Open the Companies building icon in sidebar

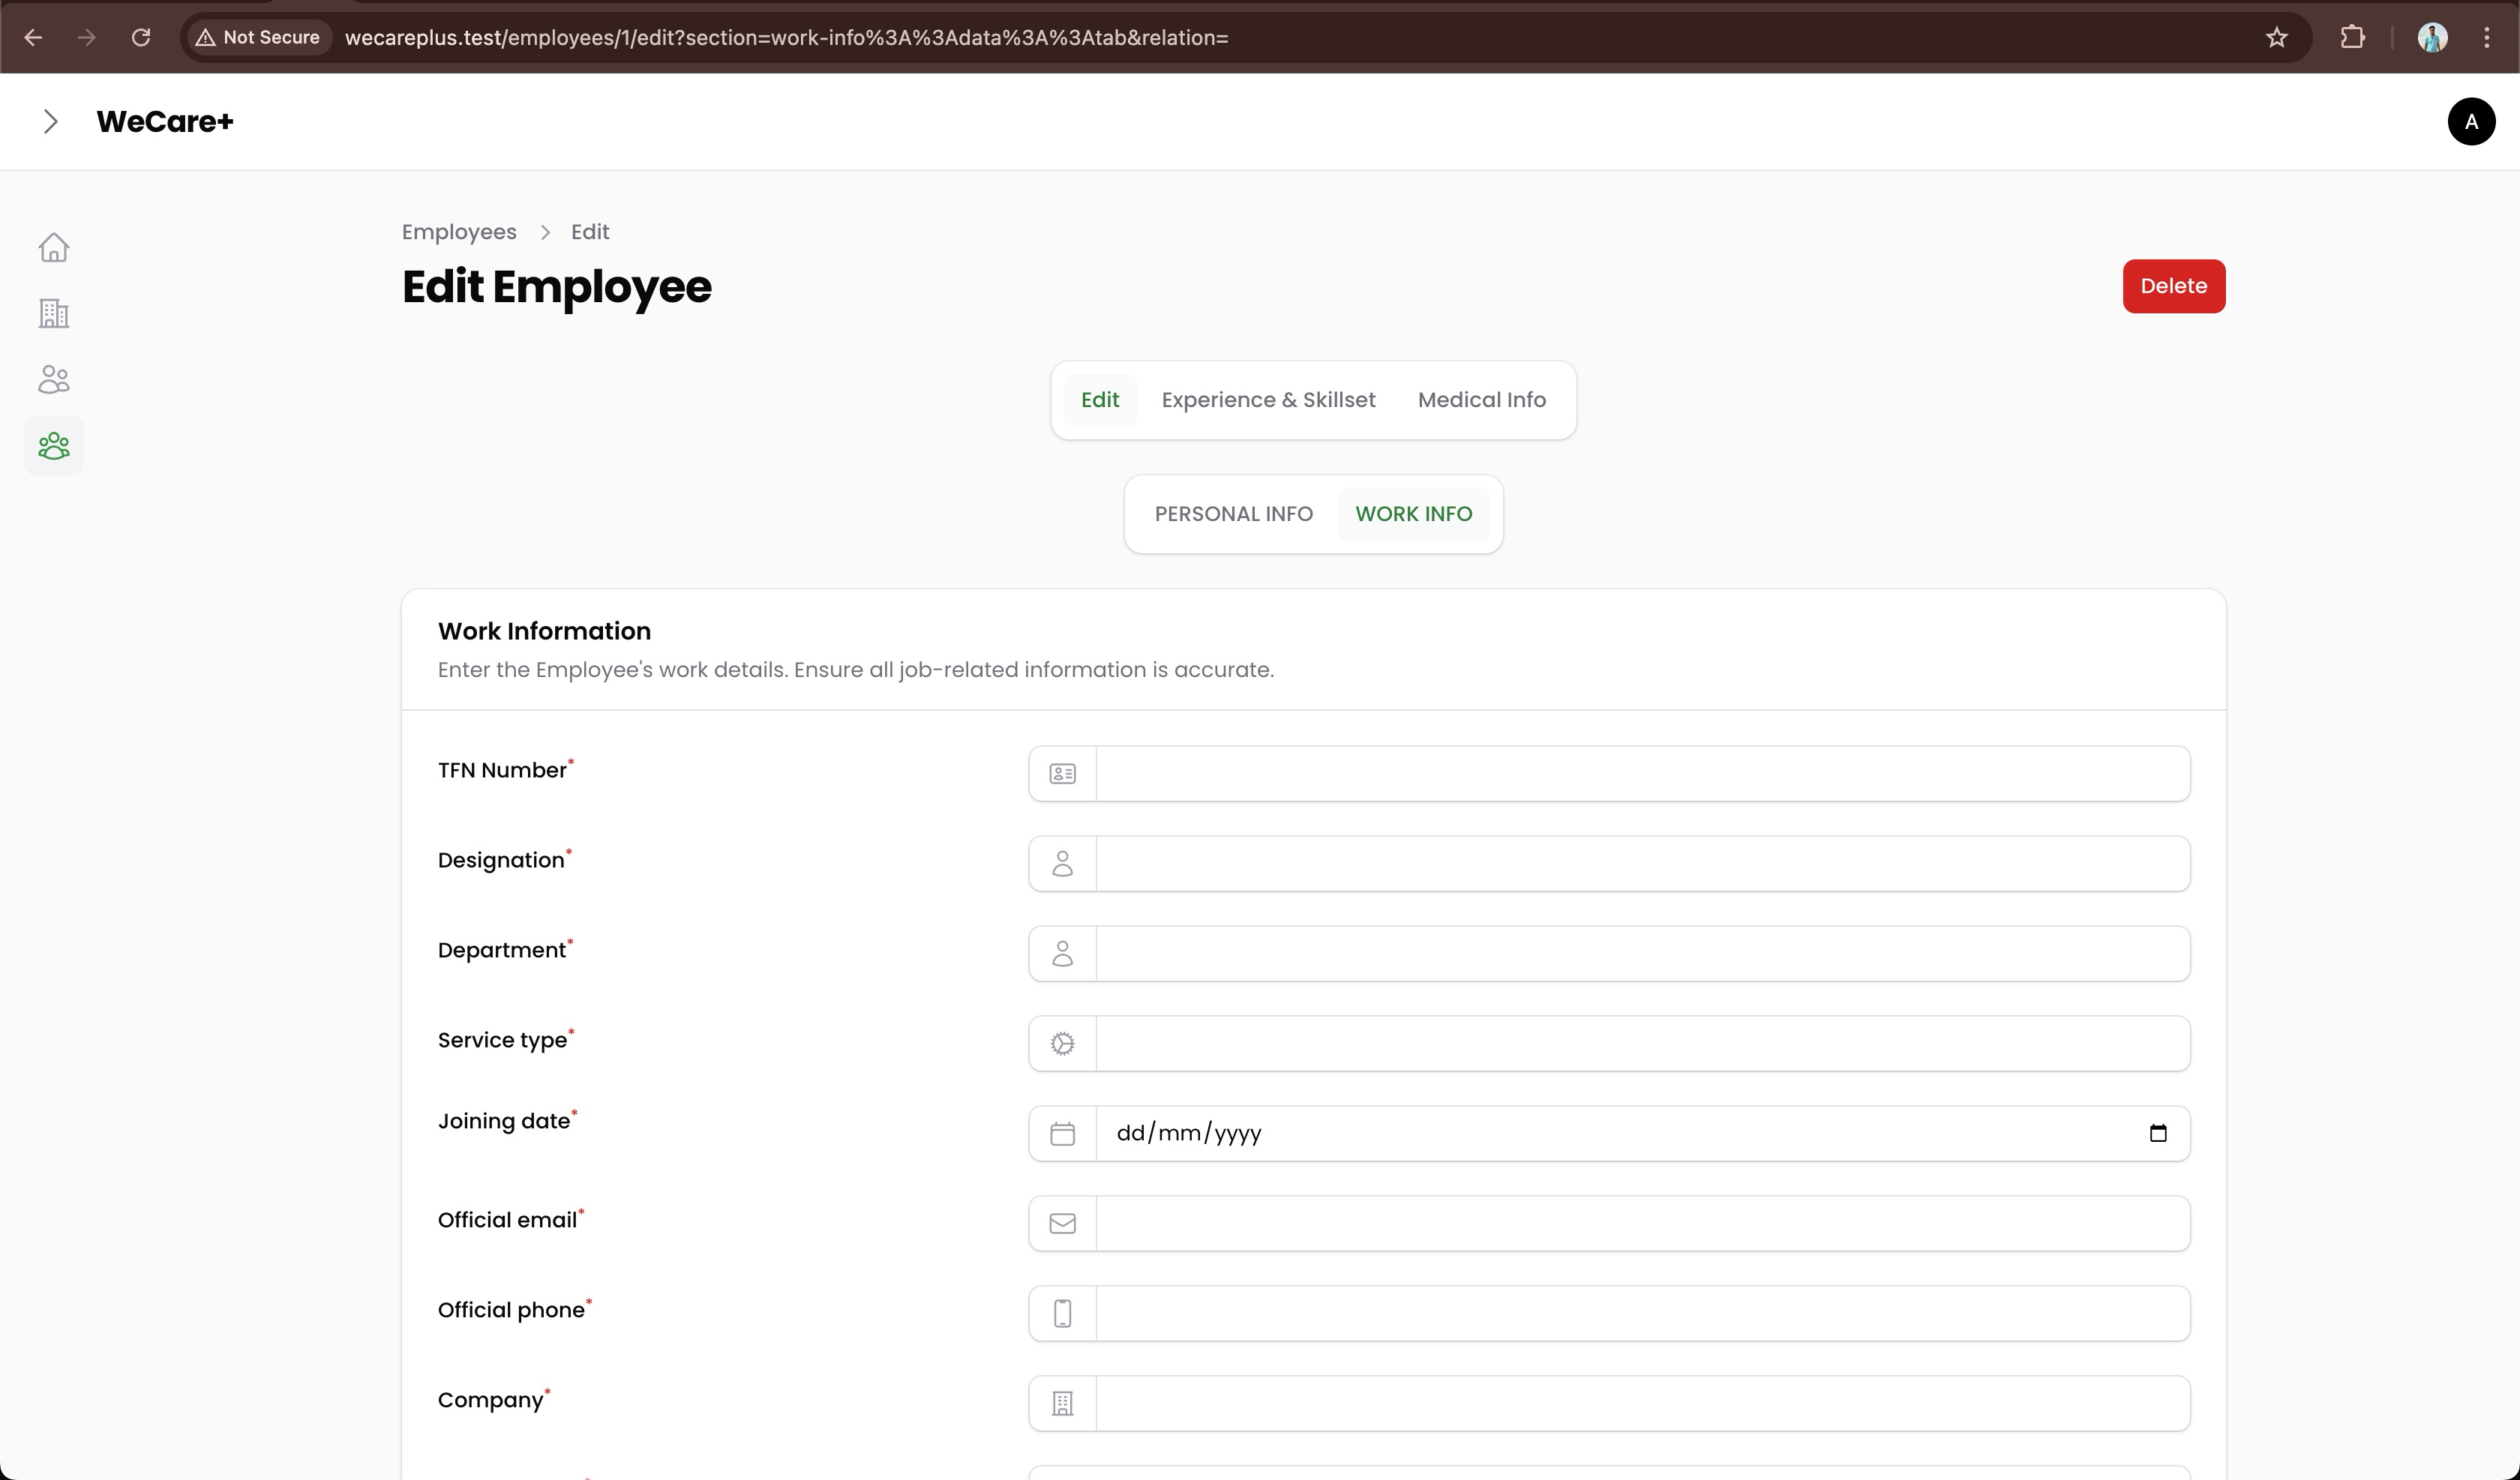[54, 313]
